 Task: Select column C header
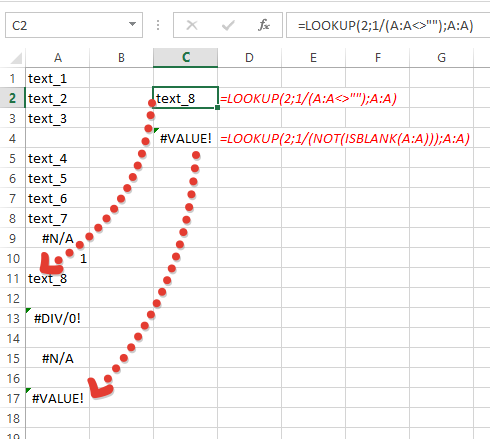pos(186,58)
